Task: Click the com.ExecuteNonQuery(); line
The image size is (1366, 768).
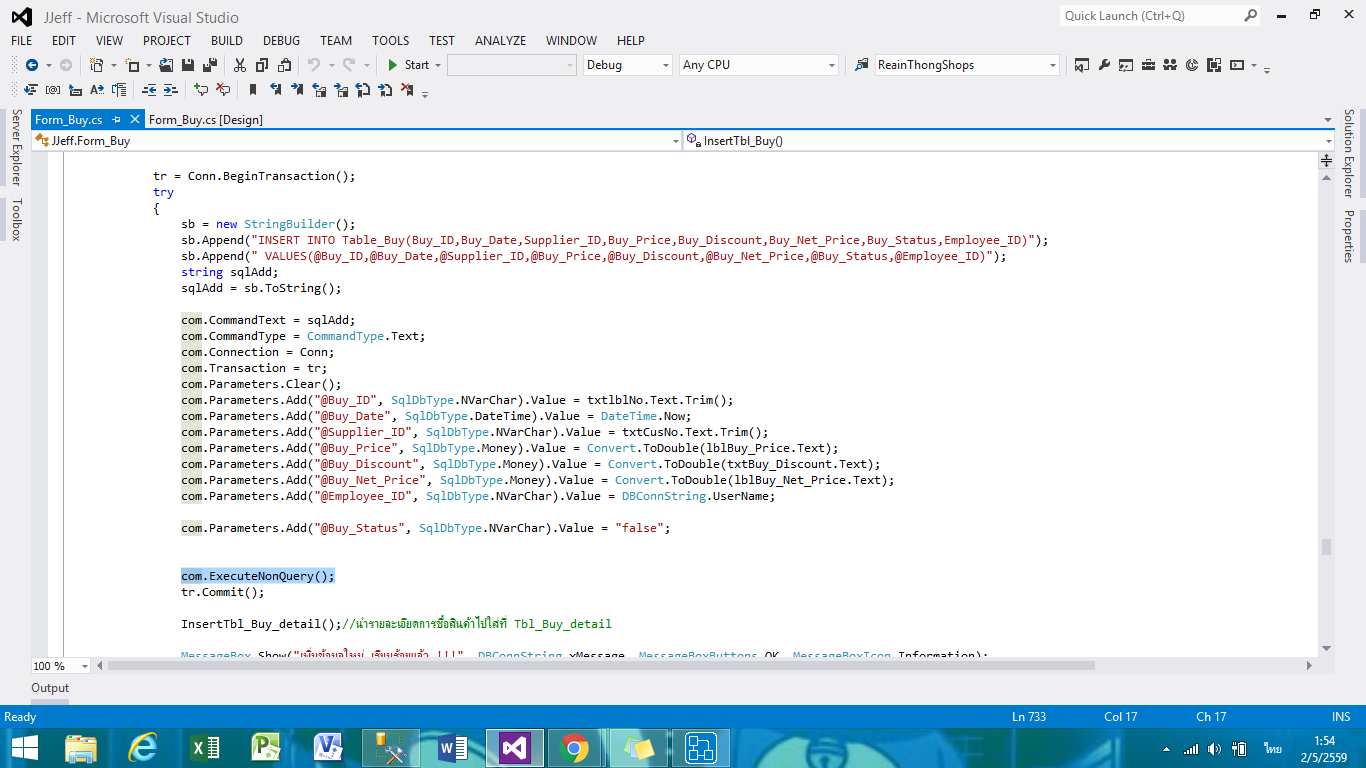Action: (258, 576)
